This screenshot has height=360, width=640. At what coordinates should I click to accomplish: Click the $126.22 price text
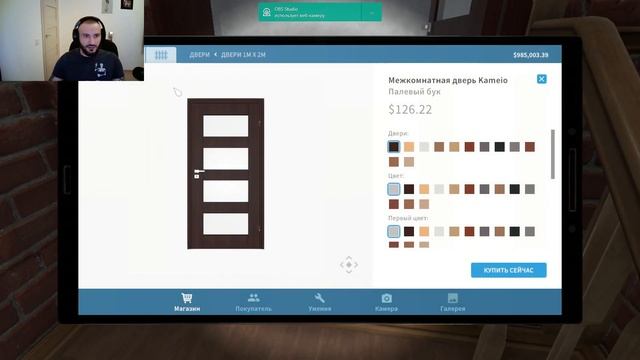click(410, 109)
